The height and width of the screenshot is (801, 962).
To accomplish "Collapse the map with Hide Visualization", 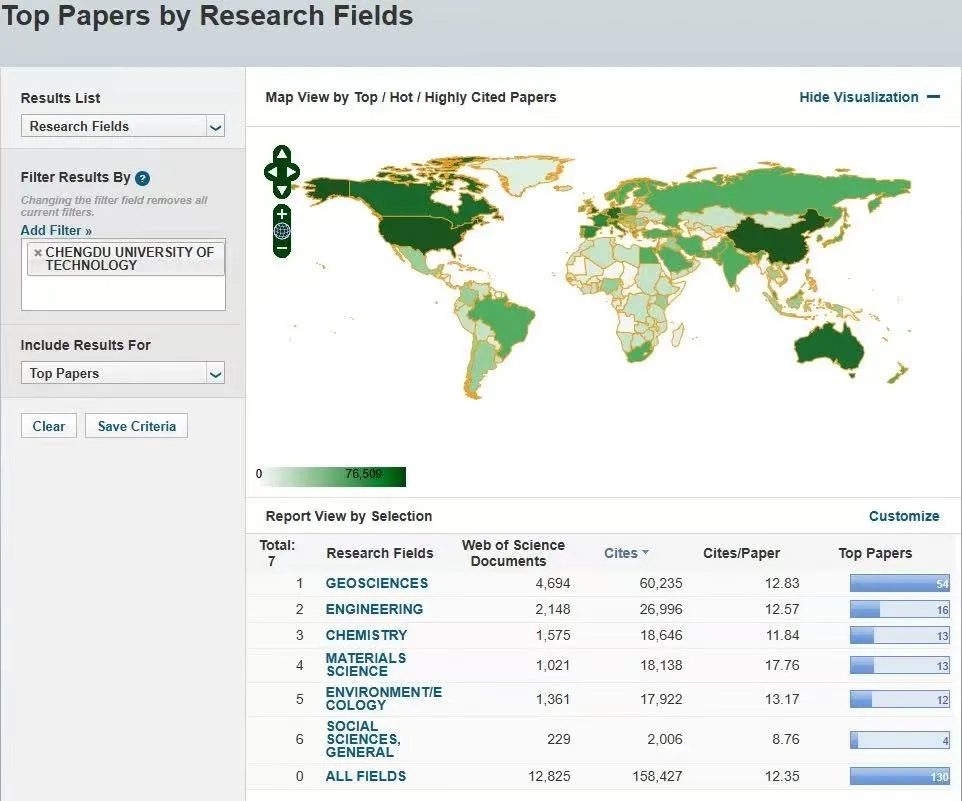I will (x=868, y=97).
